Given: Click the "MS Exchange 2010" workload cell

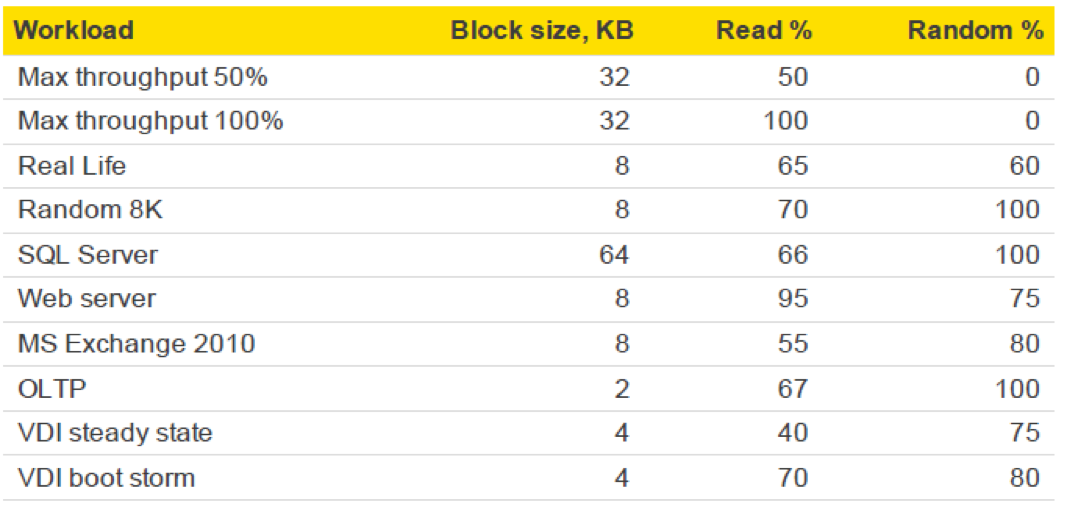Looking at the screenshot, I should pos(136,344).
